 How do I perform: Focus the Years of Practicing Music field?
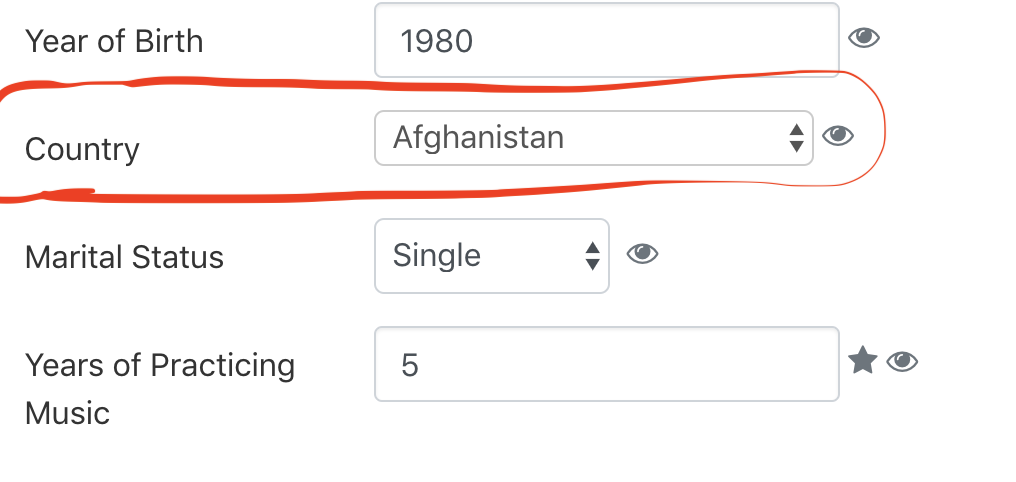[x=606, y=364]
